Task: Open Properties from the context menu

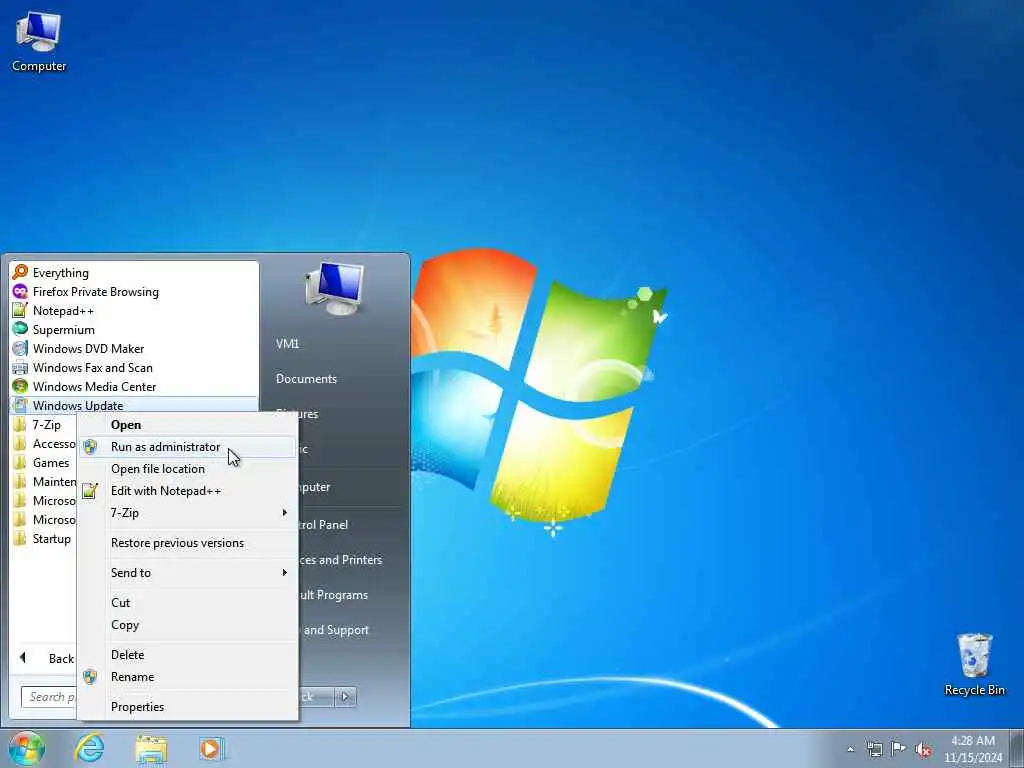Action: click(187, 707)
